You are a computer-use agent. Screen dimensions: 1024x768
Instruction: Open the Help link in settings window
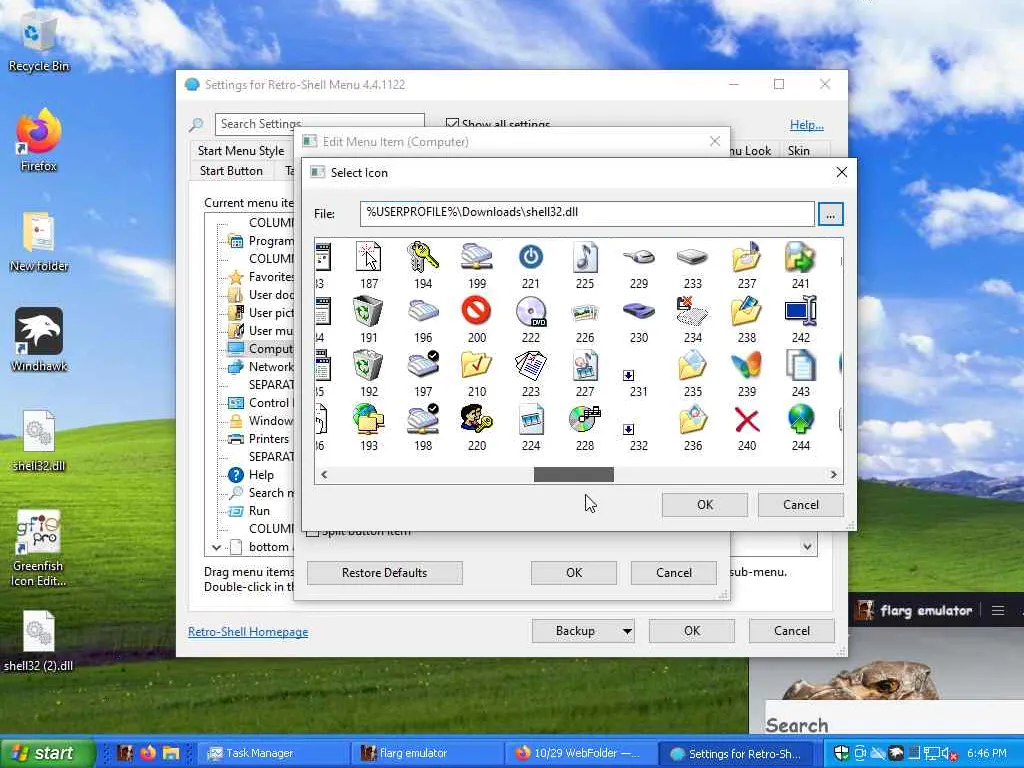point(807,125)
